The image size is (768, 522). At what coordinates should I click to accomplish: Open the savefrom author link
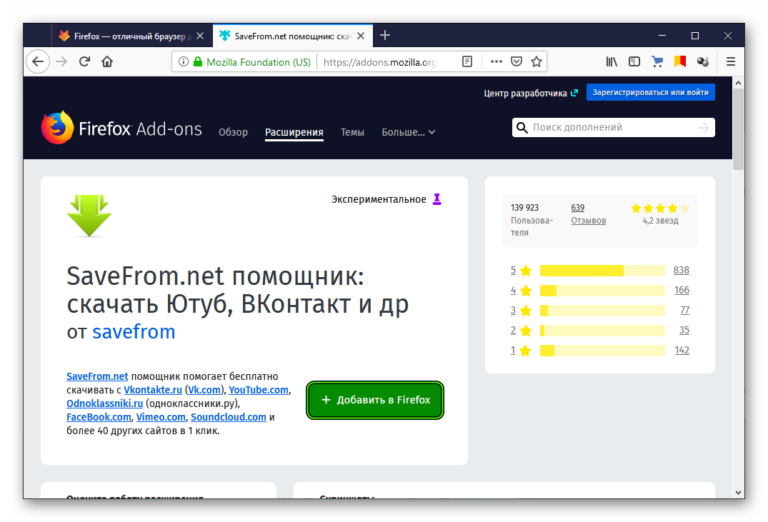tap(134, 332)
